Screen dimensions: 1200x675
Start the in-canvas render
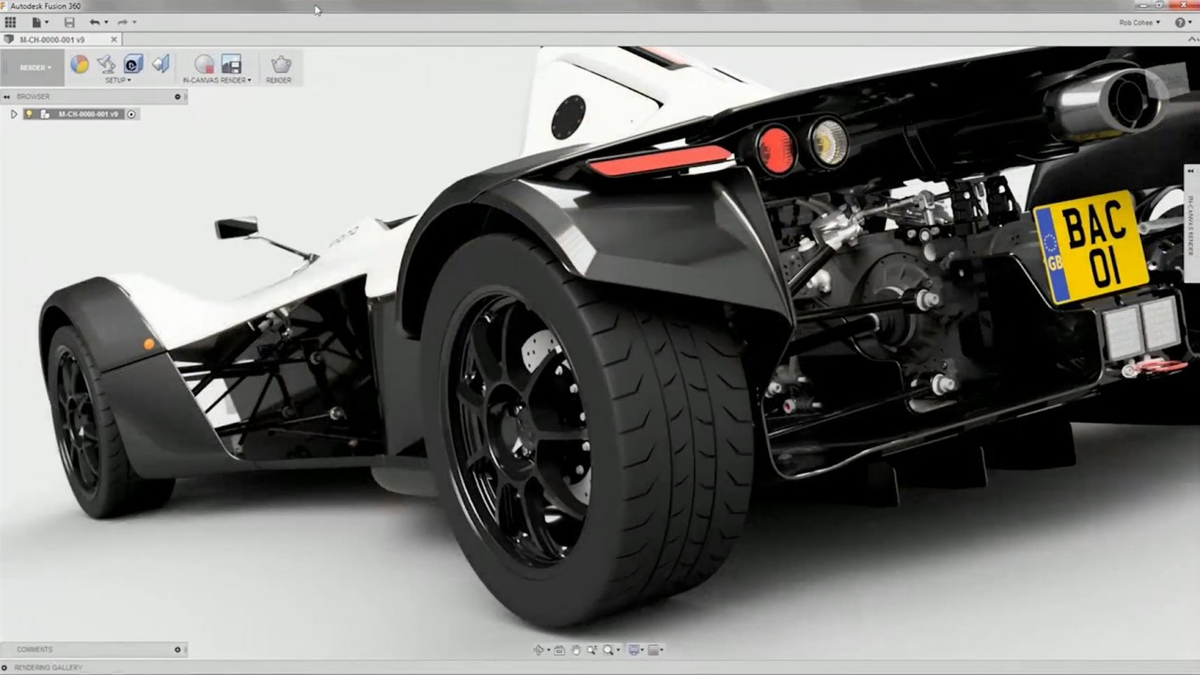tap(204, 64)
